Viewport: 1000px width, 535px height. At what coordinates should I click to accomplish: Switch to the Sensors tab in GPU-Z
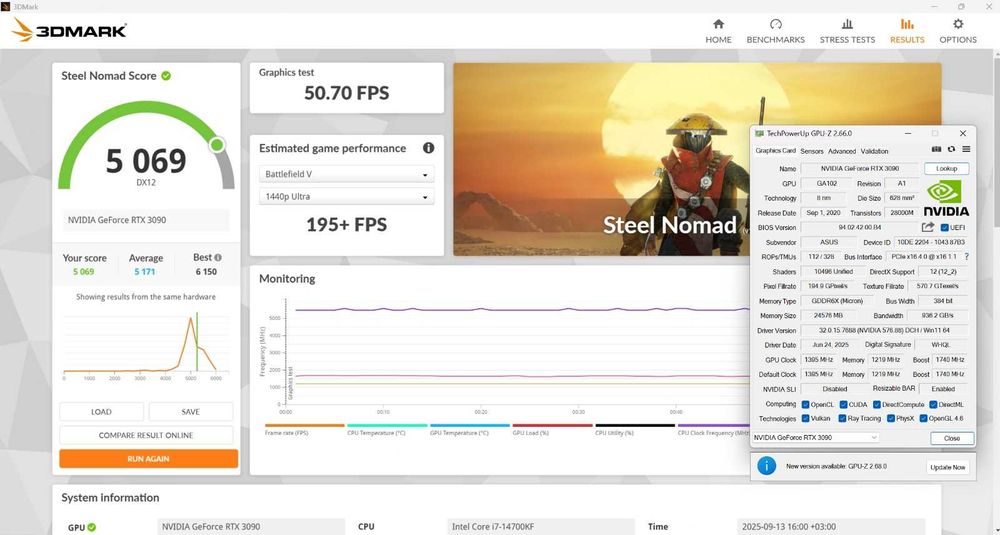pos(812,151)
